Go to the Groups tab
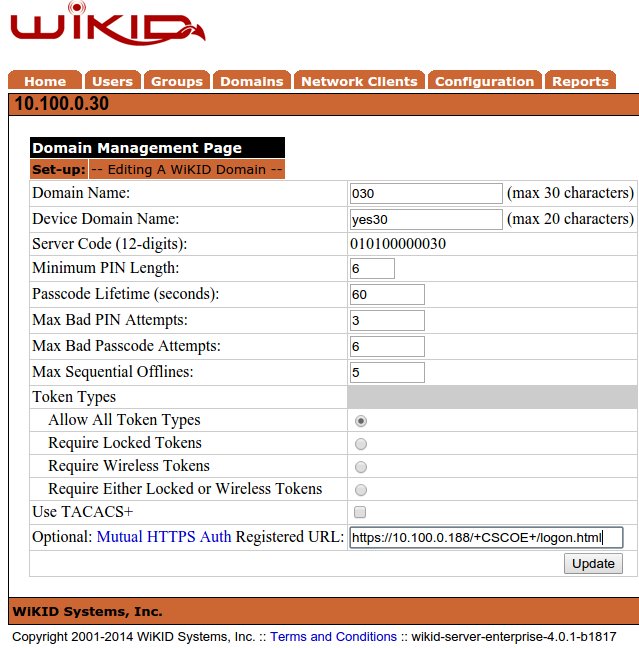Screen dimensions: 639x648 (177, 82)
